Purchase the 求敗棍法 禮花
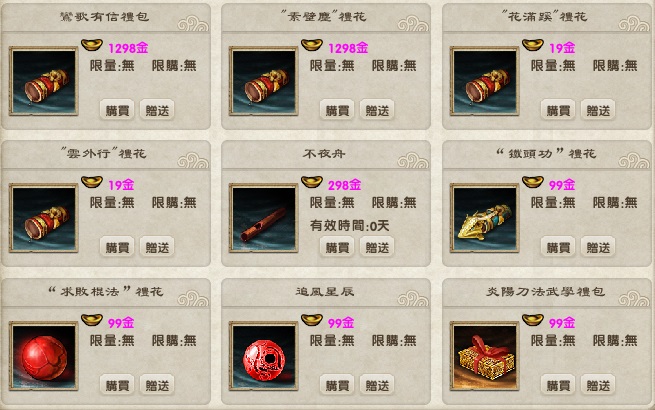 click(117, 385)
